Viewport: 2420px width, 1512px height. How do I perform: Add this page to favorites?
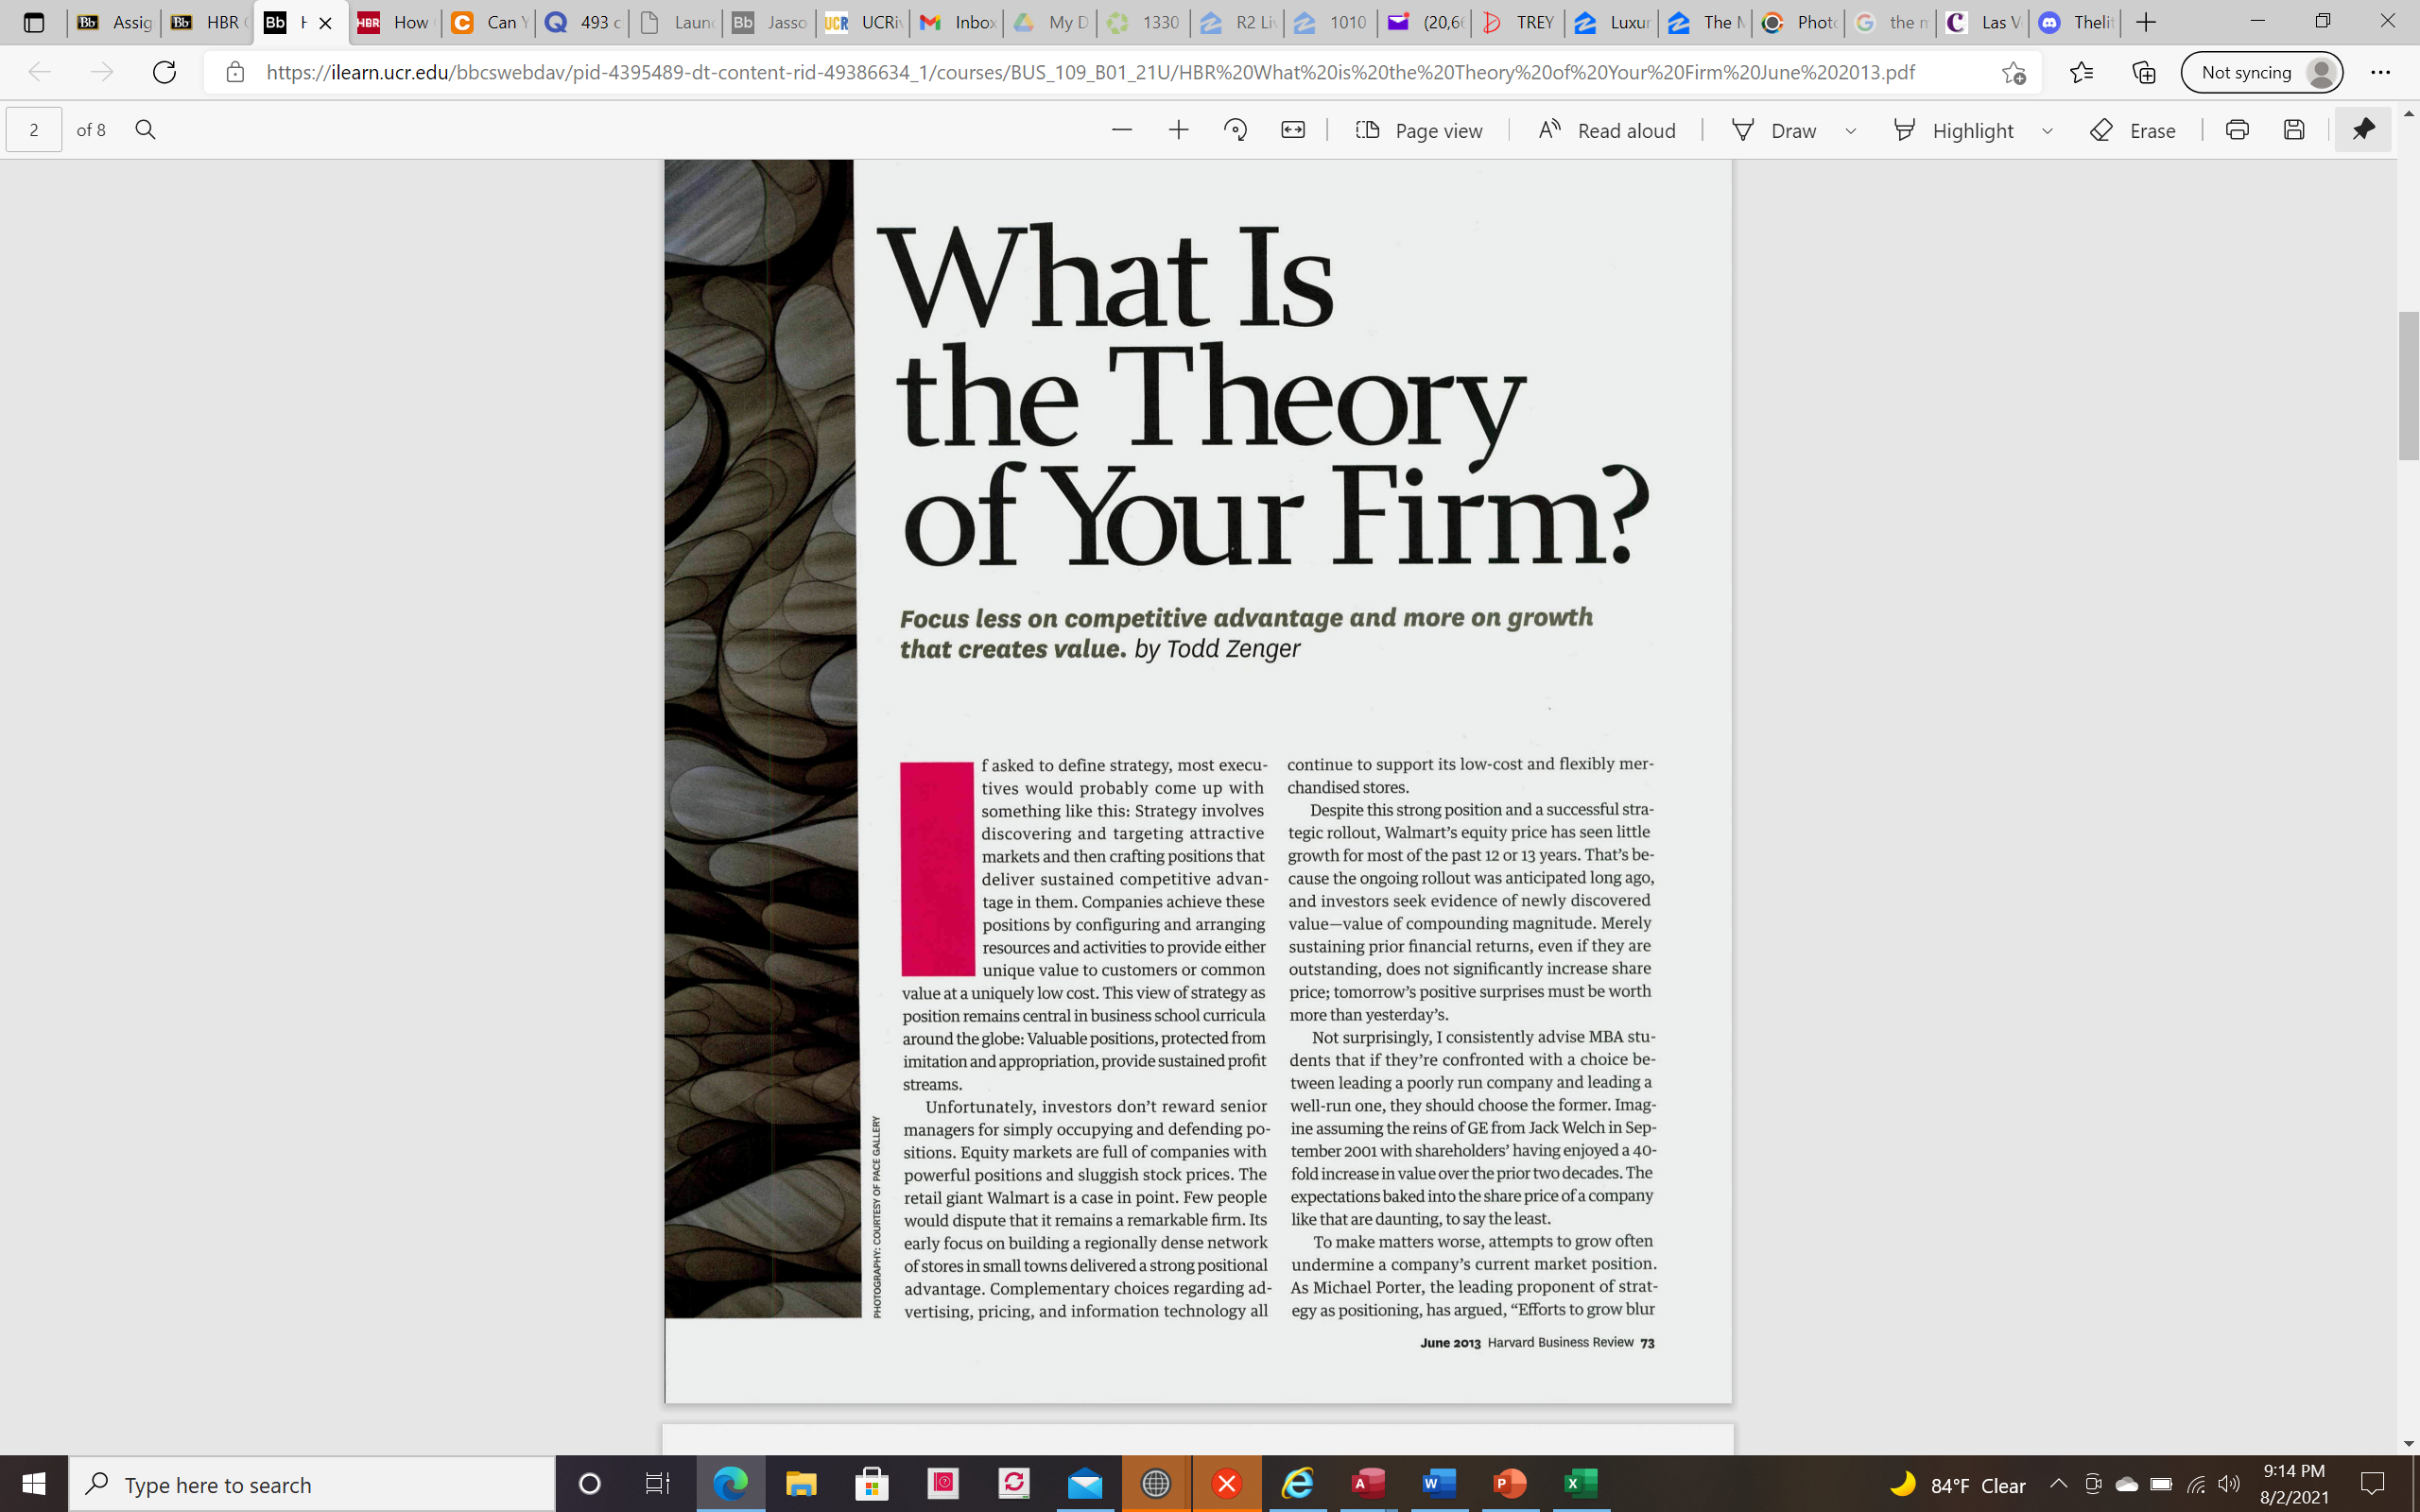click(2013, 72)
